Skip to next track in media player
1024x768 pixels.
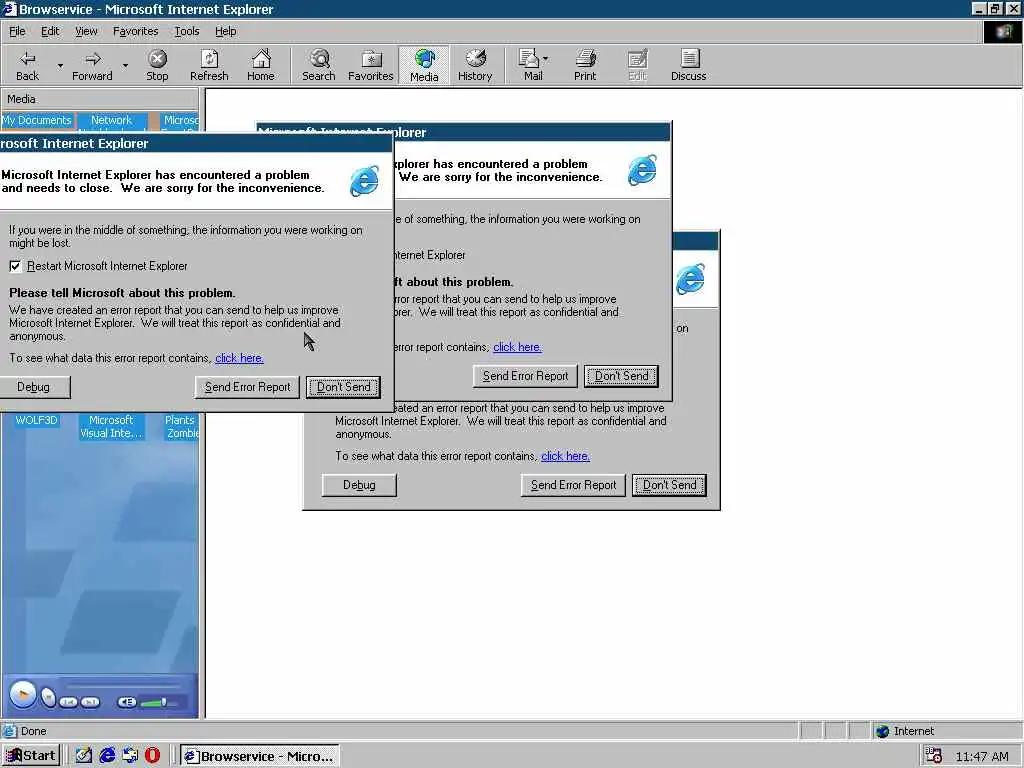pyautogui.click(x=90, y=702)
